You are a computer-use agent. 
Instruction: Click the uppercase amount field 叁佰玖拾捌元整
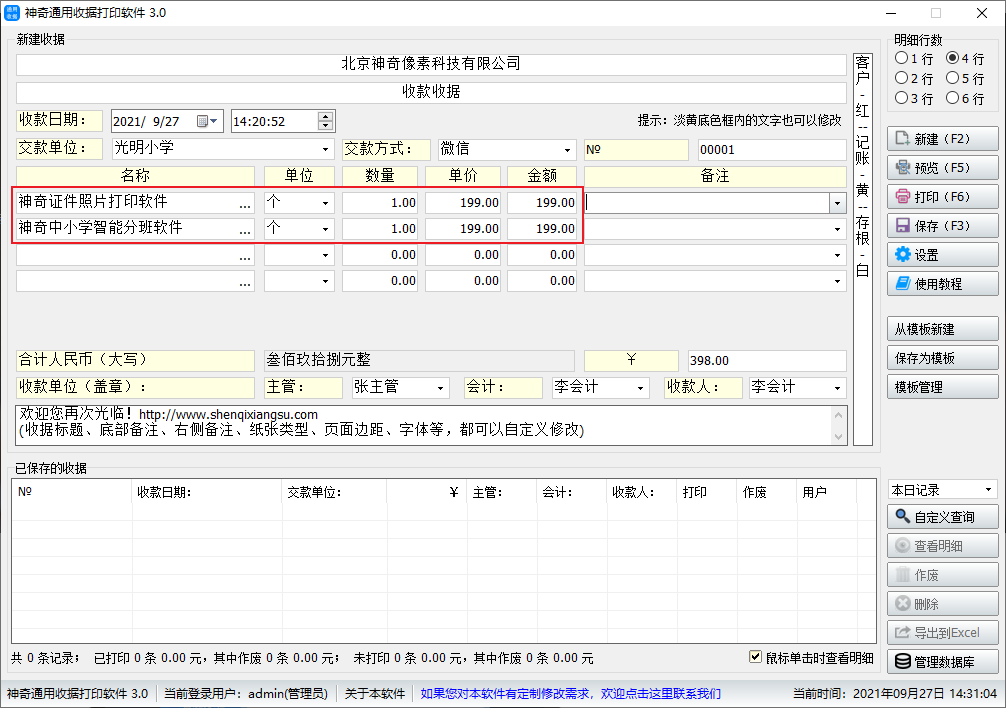(x=420, y=360)
